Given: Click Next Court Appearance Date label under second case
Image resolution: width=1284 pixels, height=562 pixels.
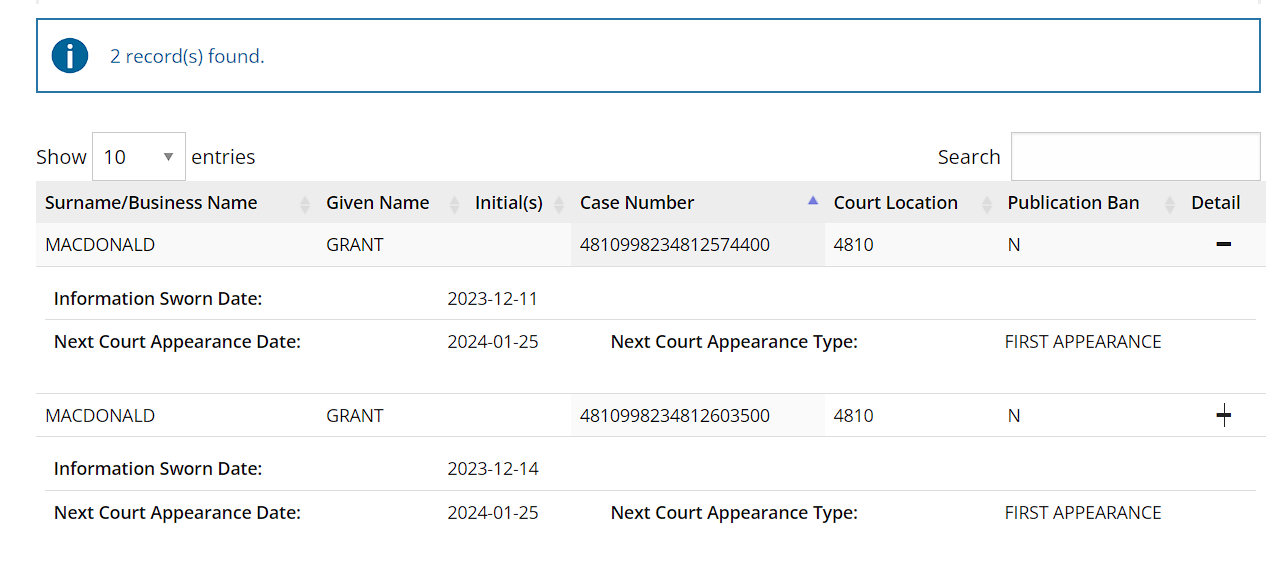Looking at the screenshot, I should tap(177, 513).
